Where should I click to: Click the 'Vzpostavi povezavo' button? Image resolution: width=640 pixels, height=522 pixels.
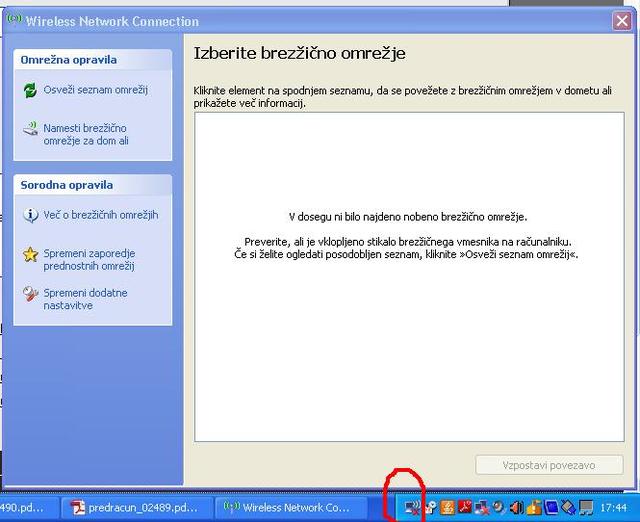(x=549, y=465)
